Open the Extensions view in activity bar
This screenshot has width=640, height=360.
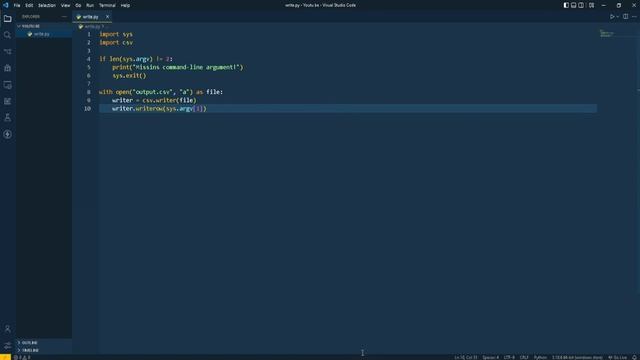pyautogui.click(x=7, y=101)
